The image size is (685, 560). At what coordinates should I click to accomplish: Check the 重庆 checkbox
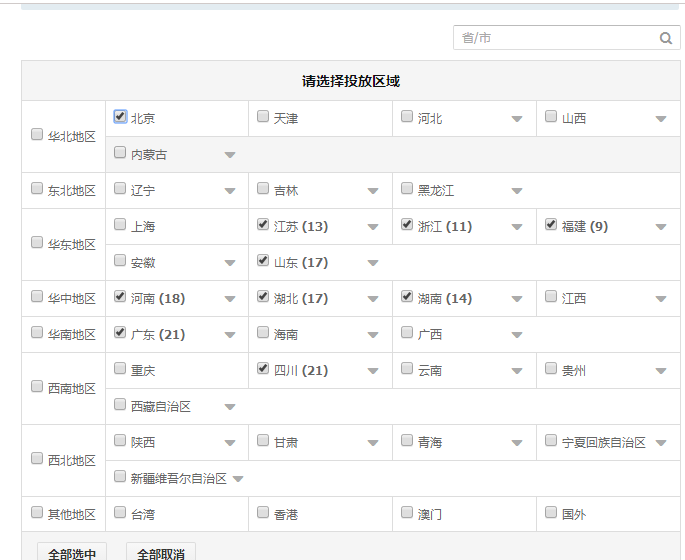pyautogui.click(x=120, y=368)
